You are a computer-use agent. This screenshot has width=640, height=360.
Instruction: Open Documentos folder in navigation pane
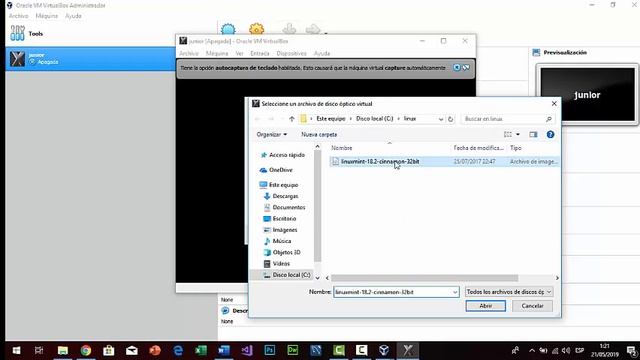tap(284, 207)
